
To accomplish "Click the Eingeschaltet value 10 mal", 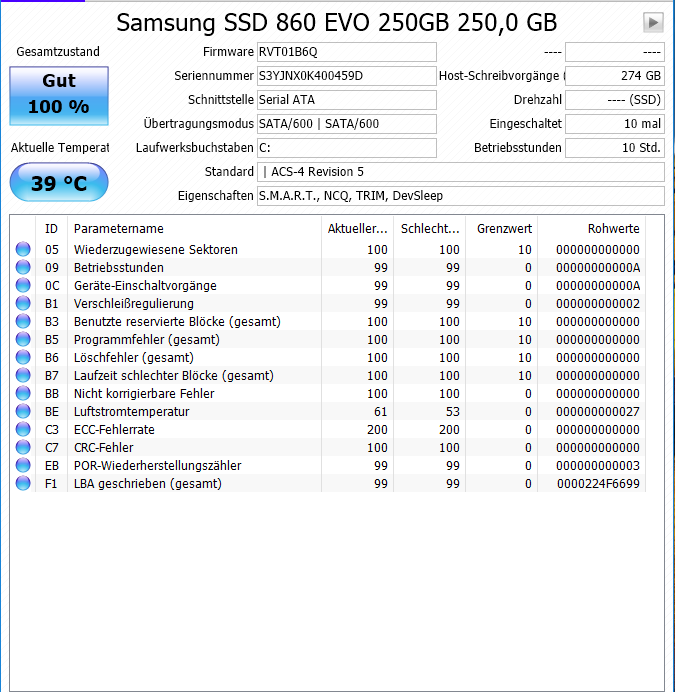I will click(615, 124).
